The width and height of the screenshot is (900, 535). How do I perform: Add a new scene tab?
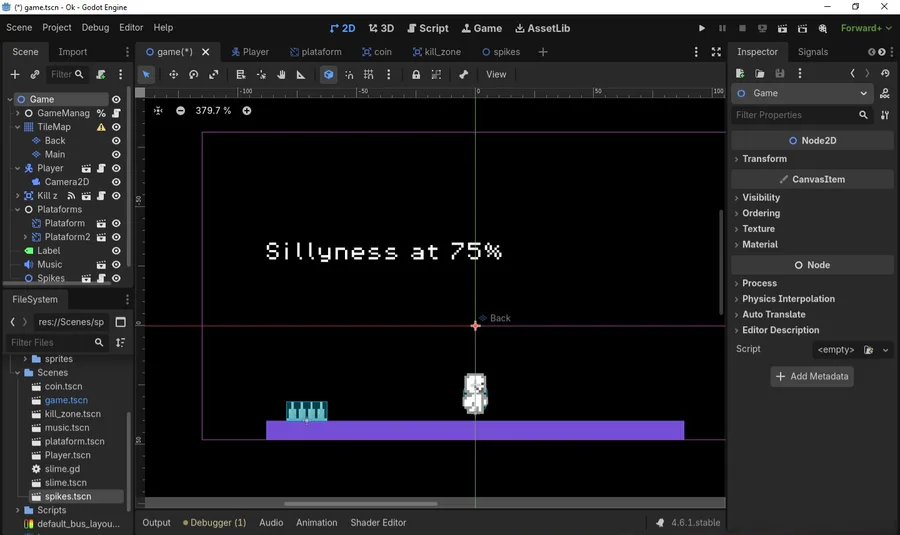(542, 52)
